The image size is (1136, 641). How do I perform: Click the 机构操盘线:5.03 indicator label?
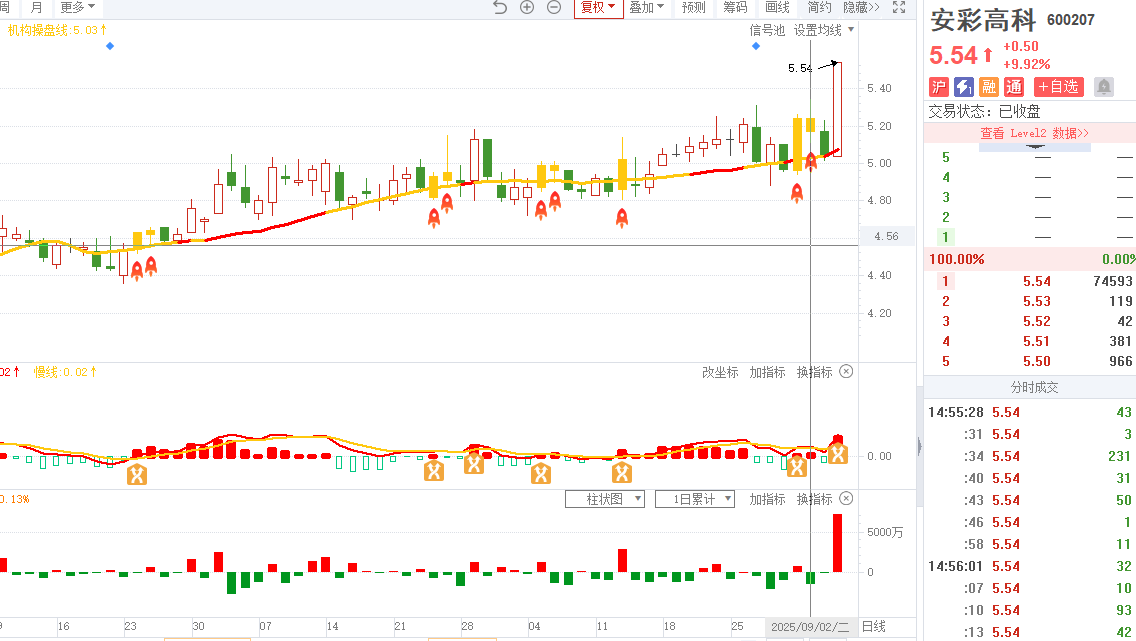[57, 30]
